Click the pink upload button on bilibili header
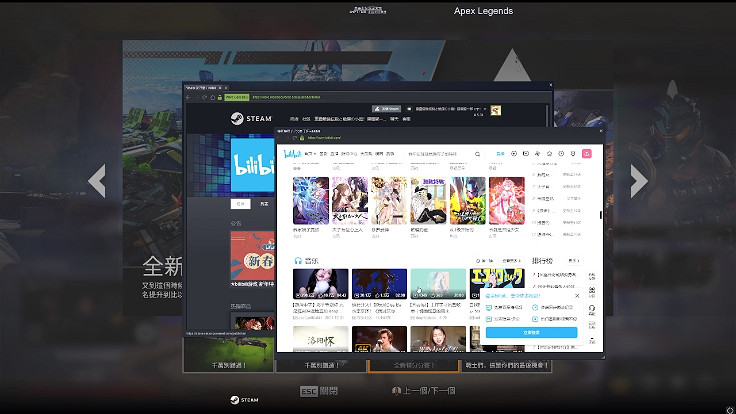 (587, 154)
